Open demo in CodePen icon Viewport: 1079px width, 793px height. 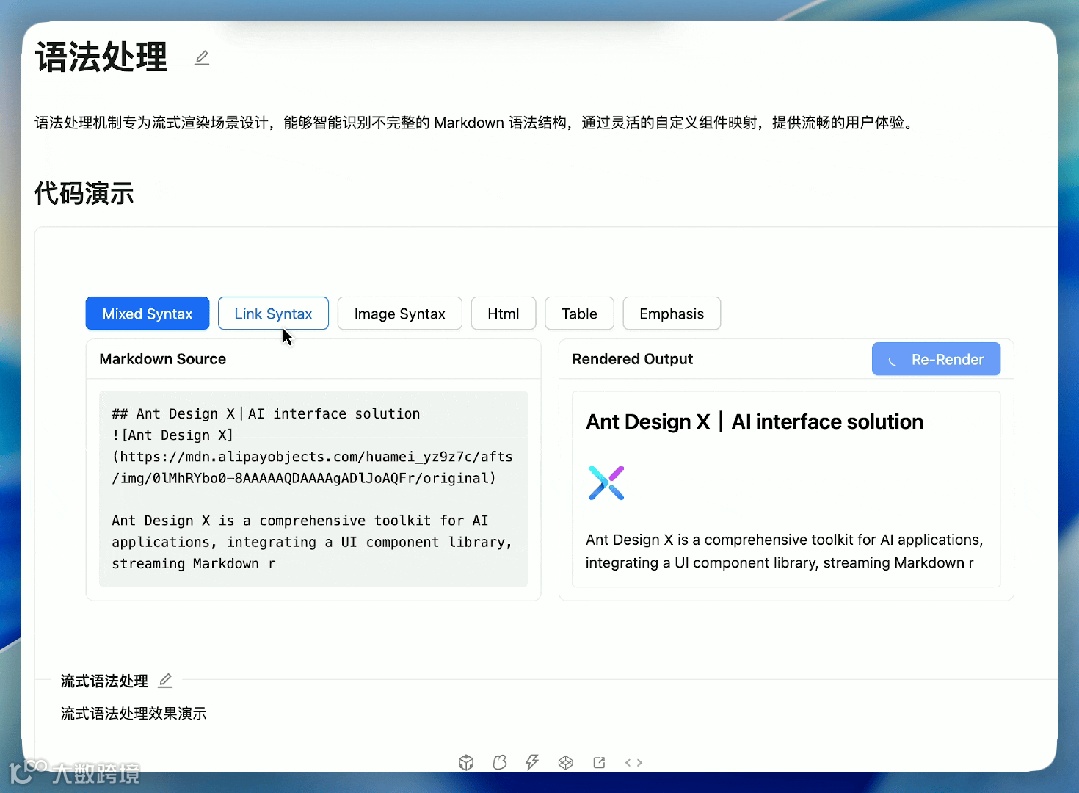[x=566, y=762]
